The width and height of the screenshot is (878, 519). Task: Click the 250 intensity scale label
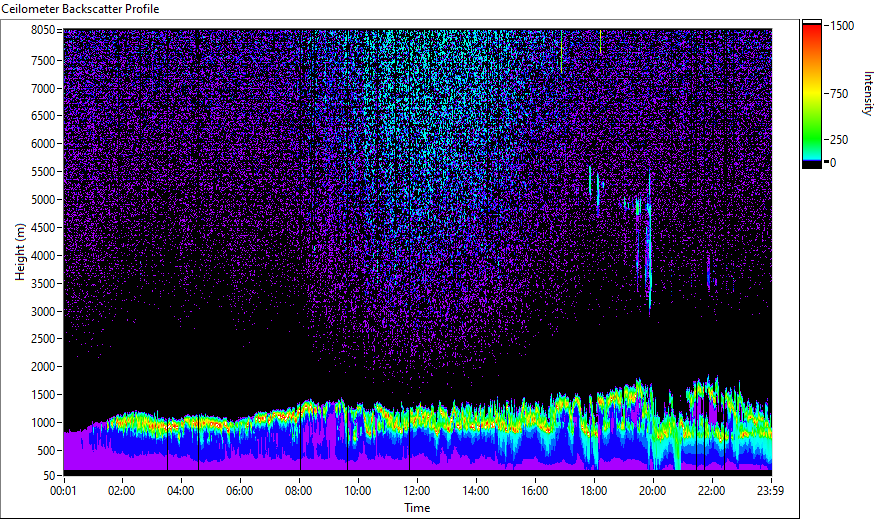839,140
